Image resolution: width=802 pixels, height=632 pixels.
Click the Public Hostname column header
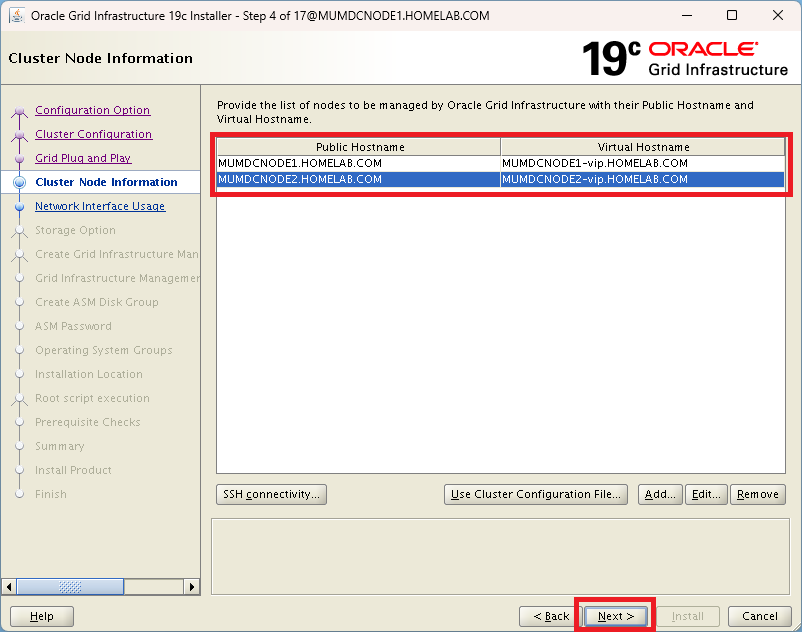[359, 147]
